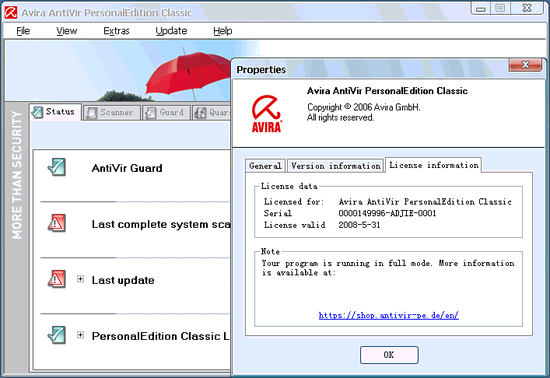Click the AntiVir Guard checkmark status icon

coord(56,167)
